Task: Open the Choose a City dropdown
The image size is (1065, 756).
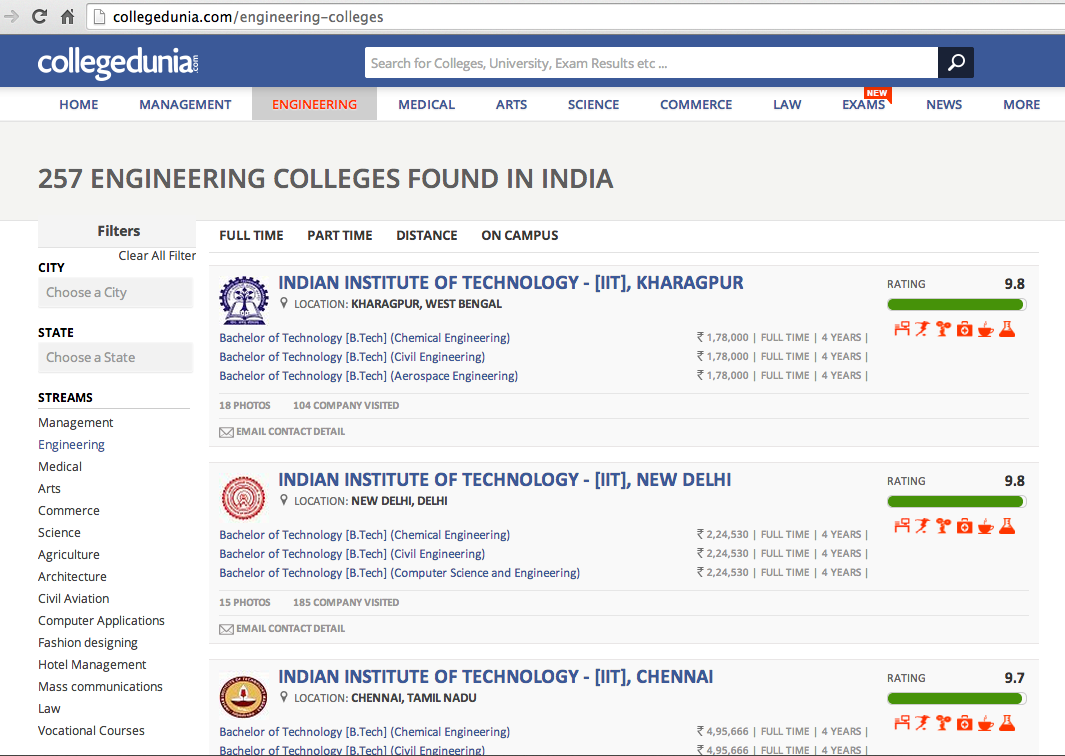Action: [115, 293]
